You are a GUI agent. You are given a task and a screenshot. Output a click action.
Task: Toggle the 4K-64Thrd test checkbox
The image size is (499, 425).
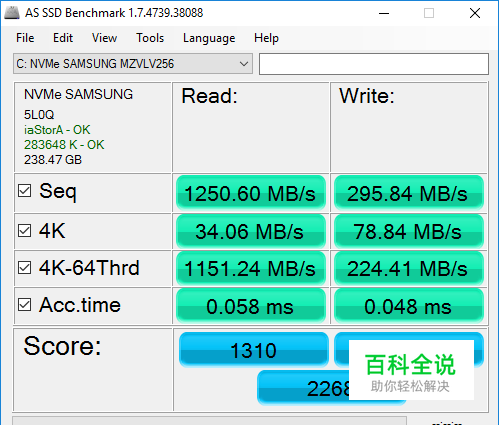[25, 268]
